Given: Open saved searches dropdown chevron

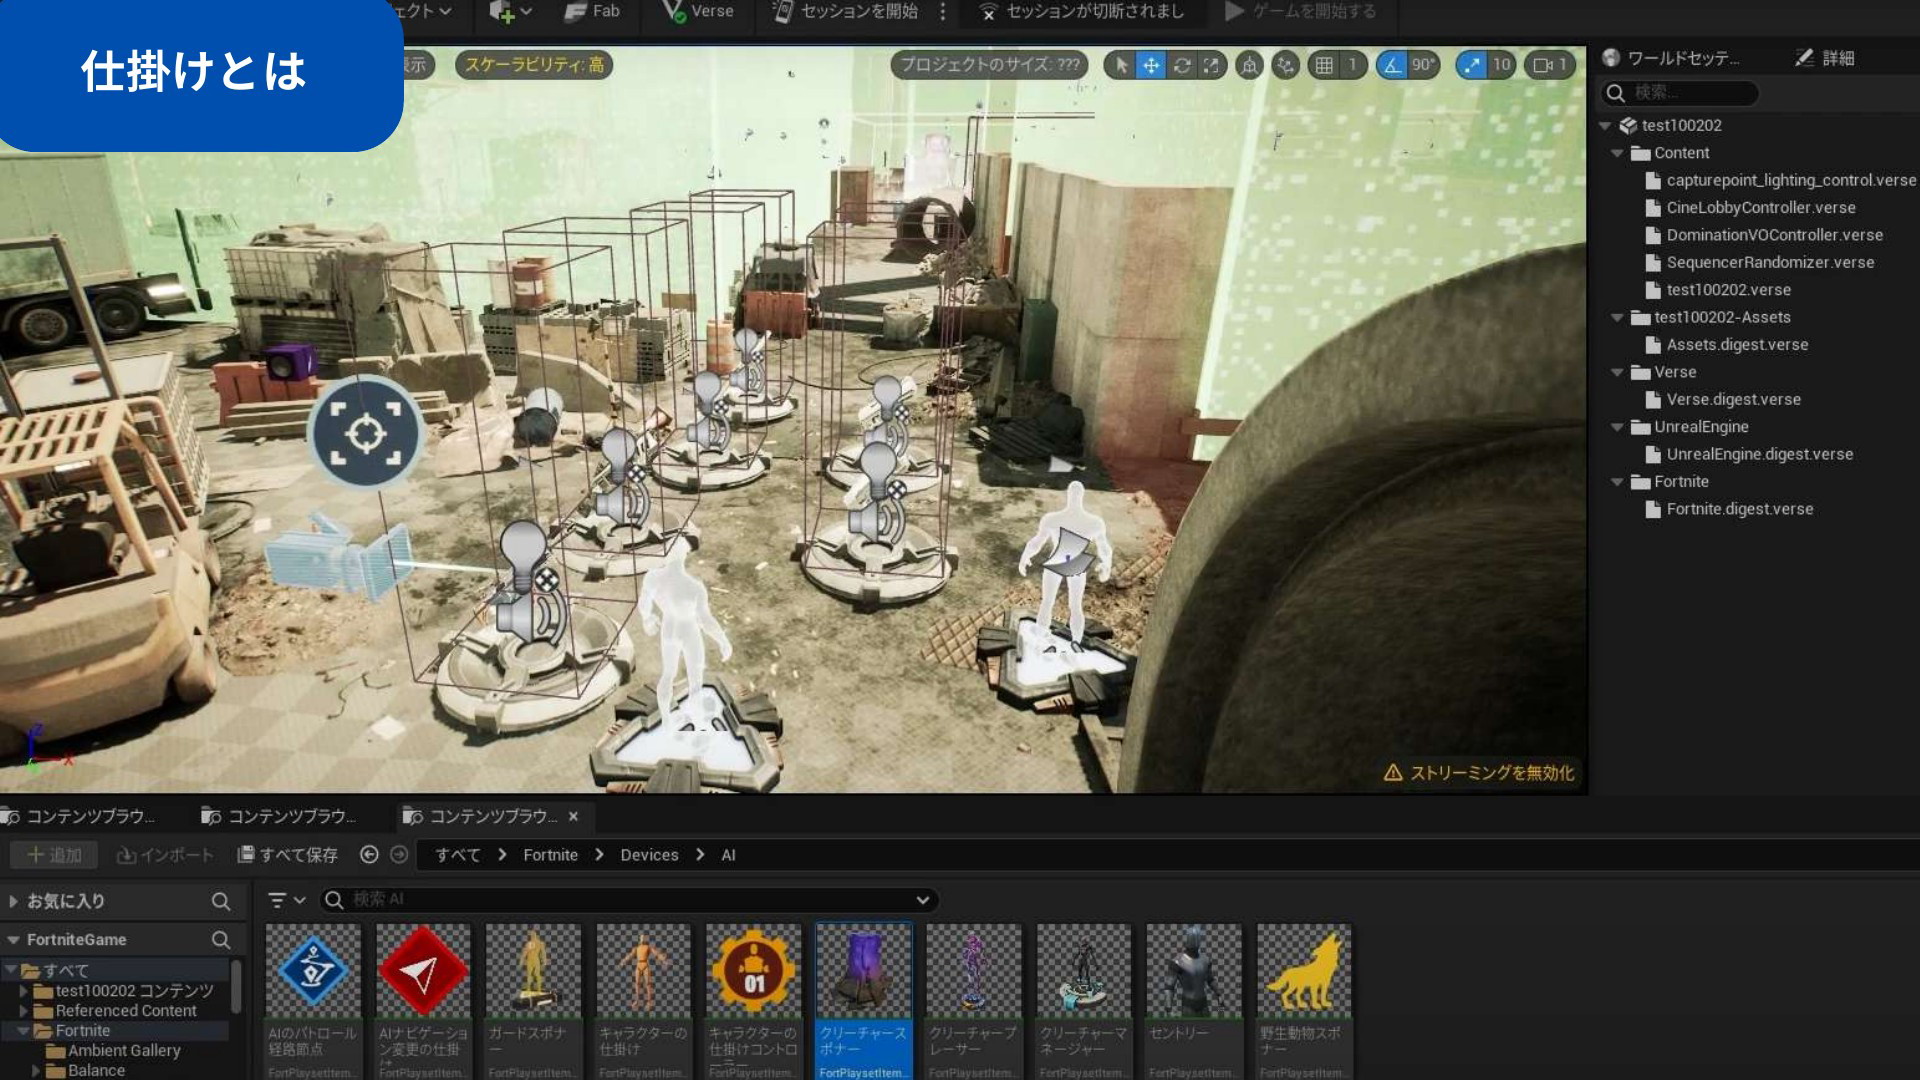Looking at the screenshot, I should coord(923,900).
